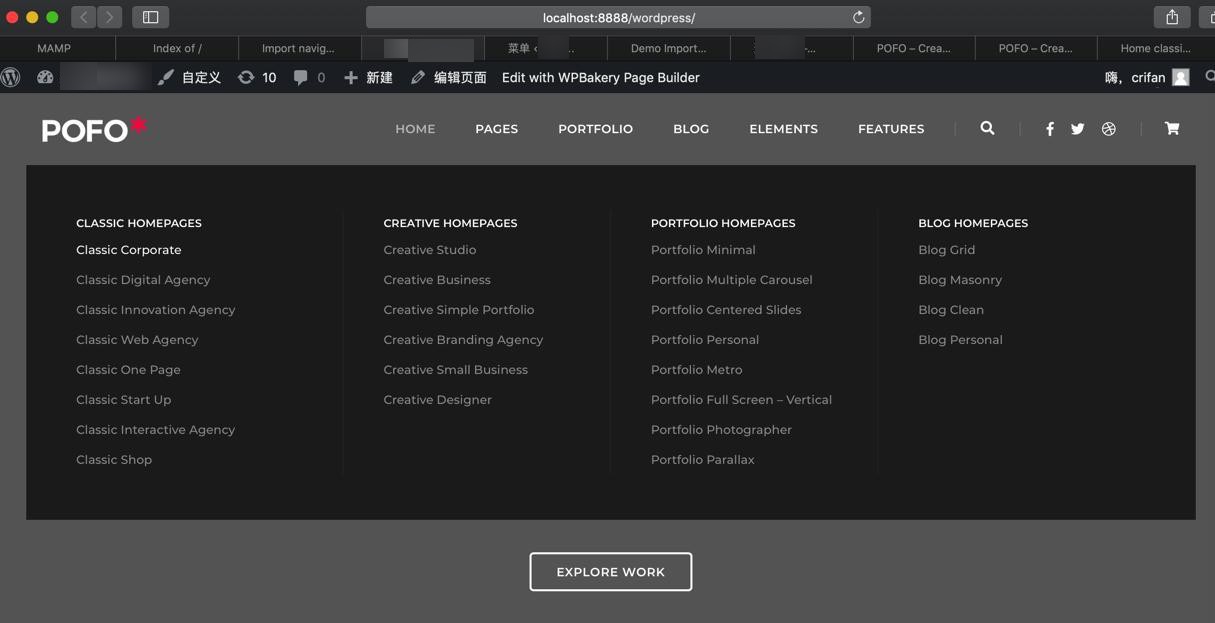Switch to the Index of / tab
The height and width of the screenshot is (623, 1215).
(177, 48)
